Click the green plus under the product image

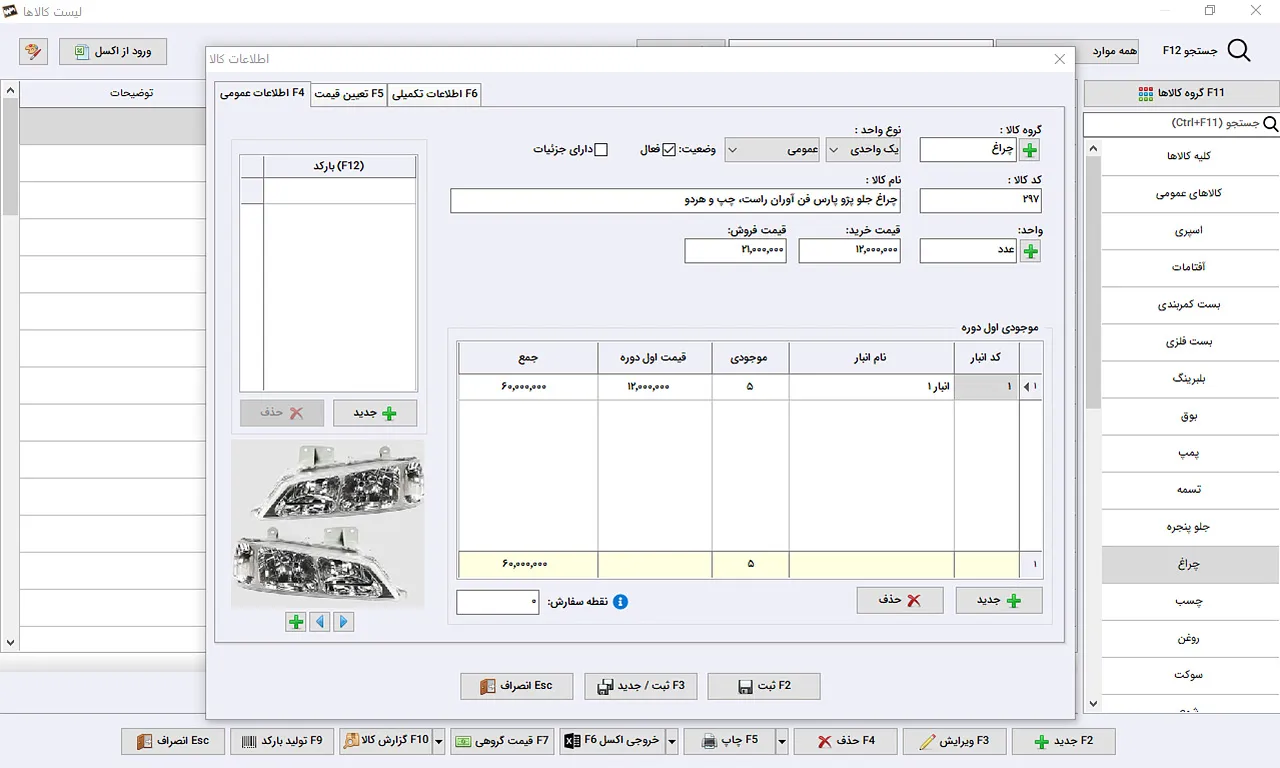pyautogui.click(x=296, y=622)
